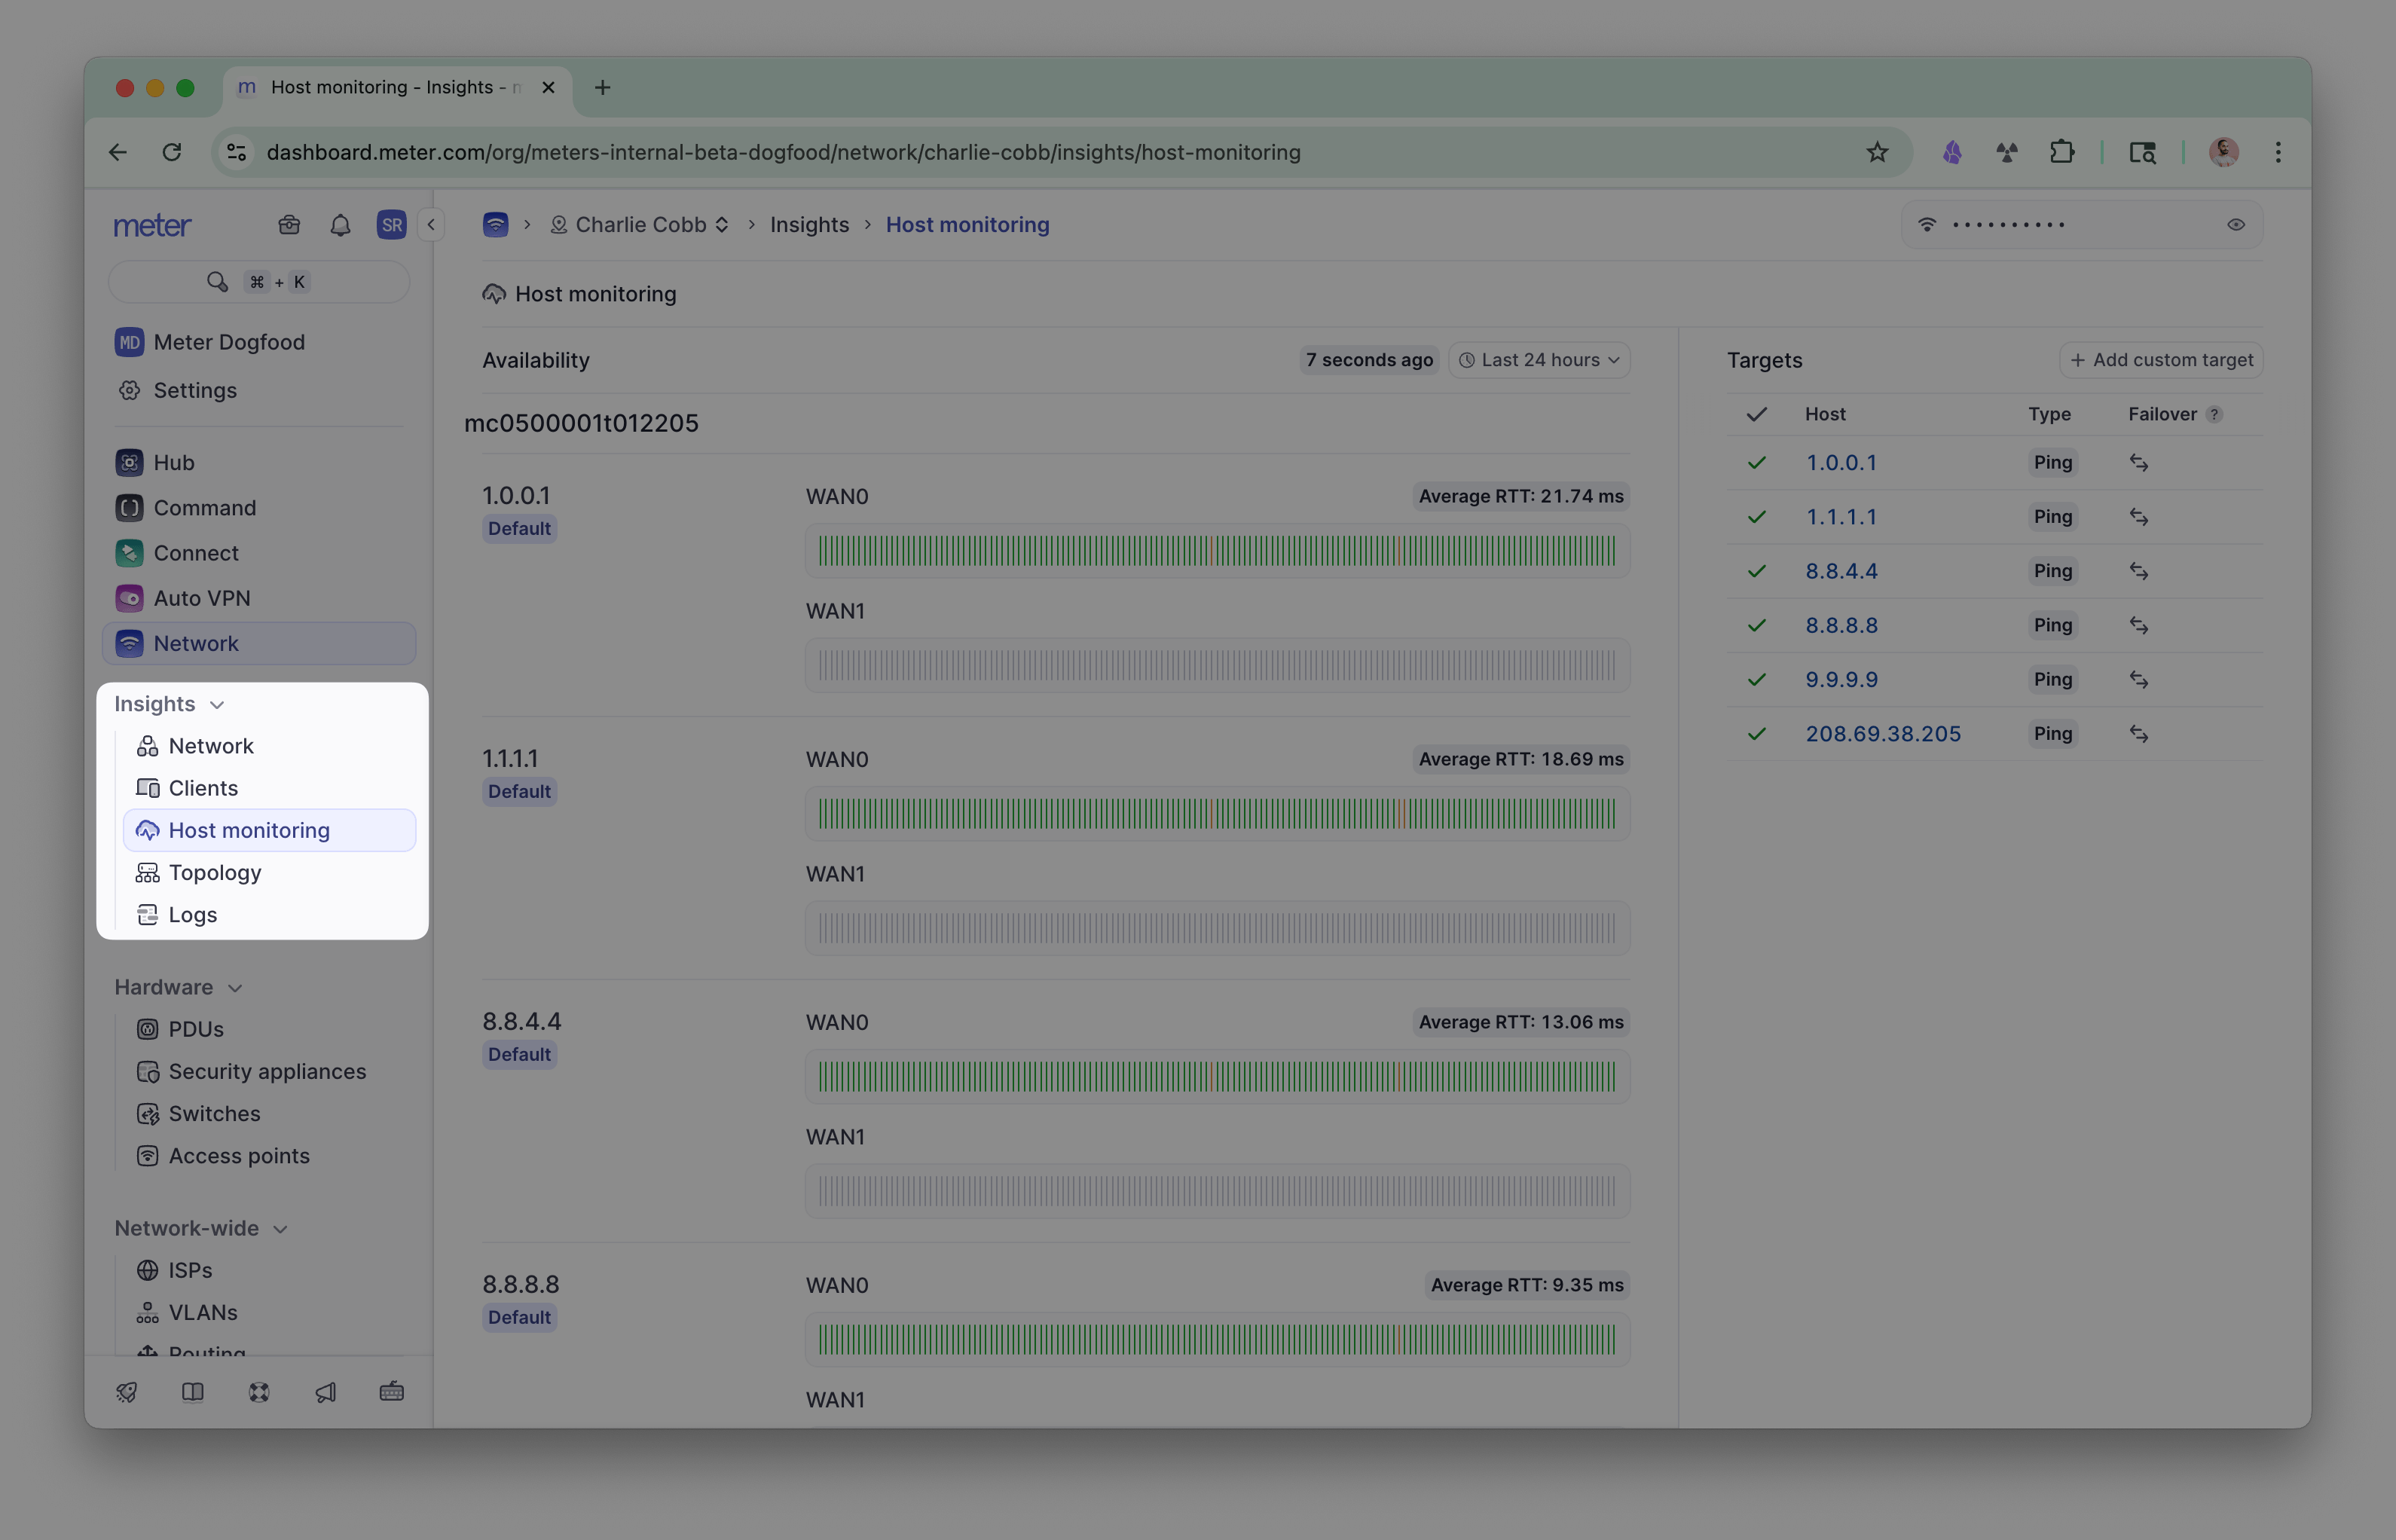Show the hidden Wi-Fi password via eye icon
The width and height of the screenshot is (2396, 1540).
click(2236, 225)
